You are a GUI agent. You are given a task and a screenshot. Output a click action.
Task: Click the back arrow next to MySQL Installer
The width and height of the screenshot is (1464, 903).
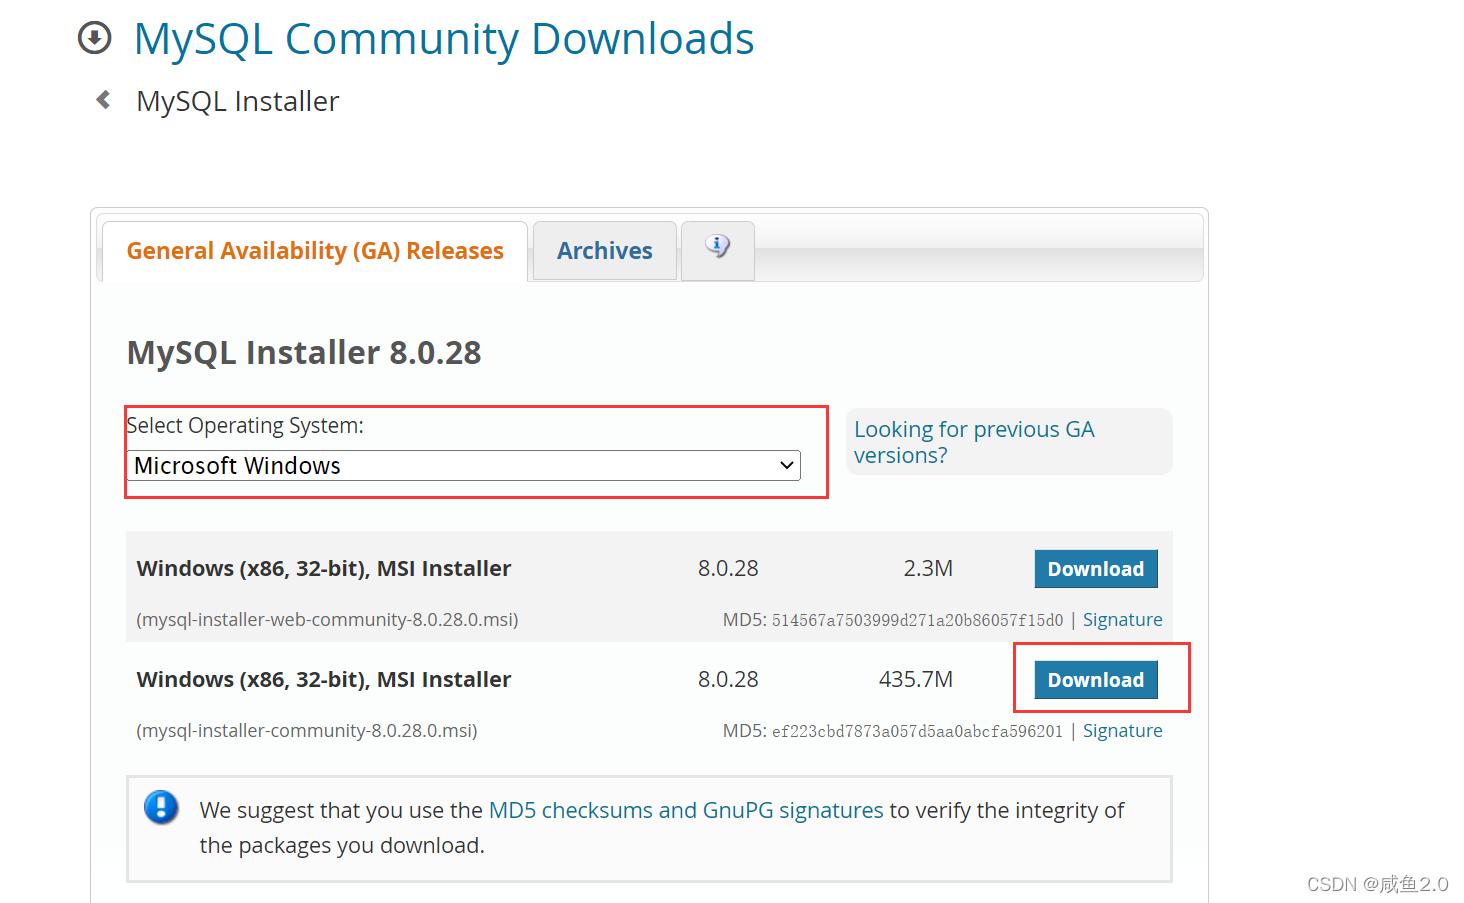(x=103, y=100)
